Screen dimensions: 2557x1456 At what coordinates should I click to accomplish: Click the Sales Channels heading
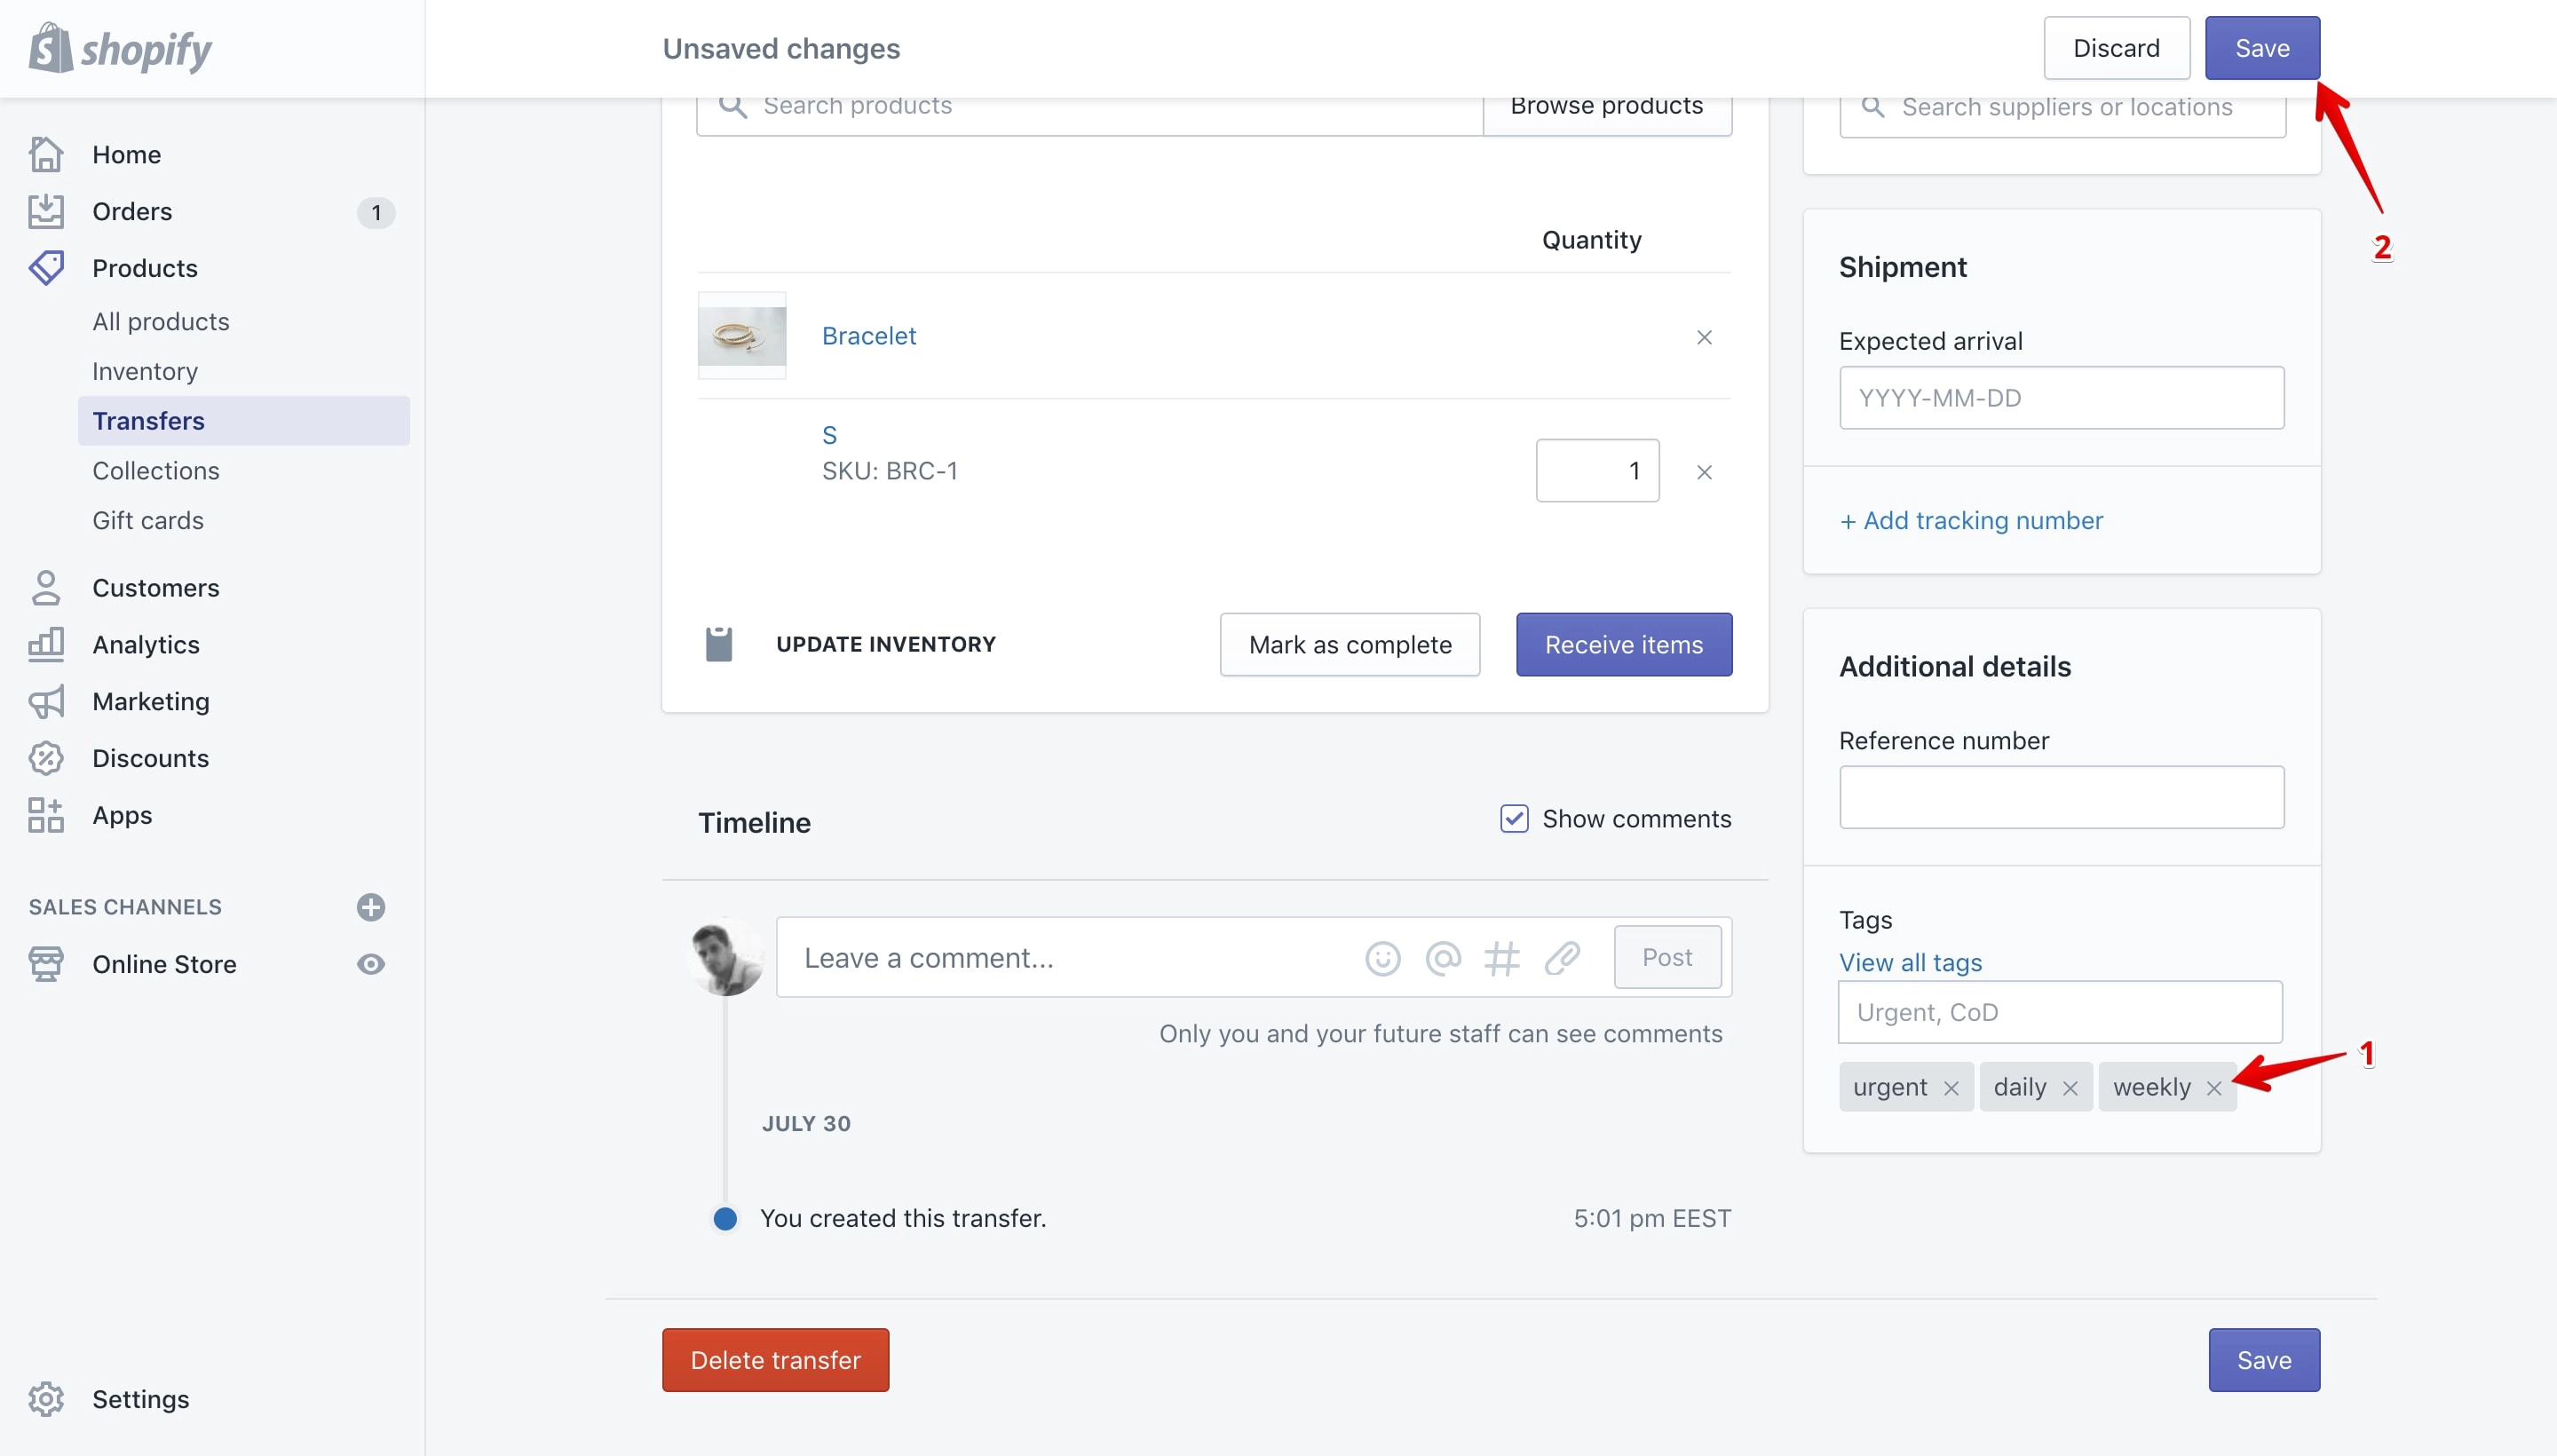125,907
